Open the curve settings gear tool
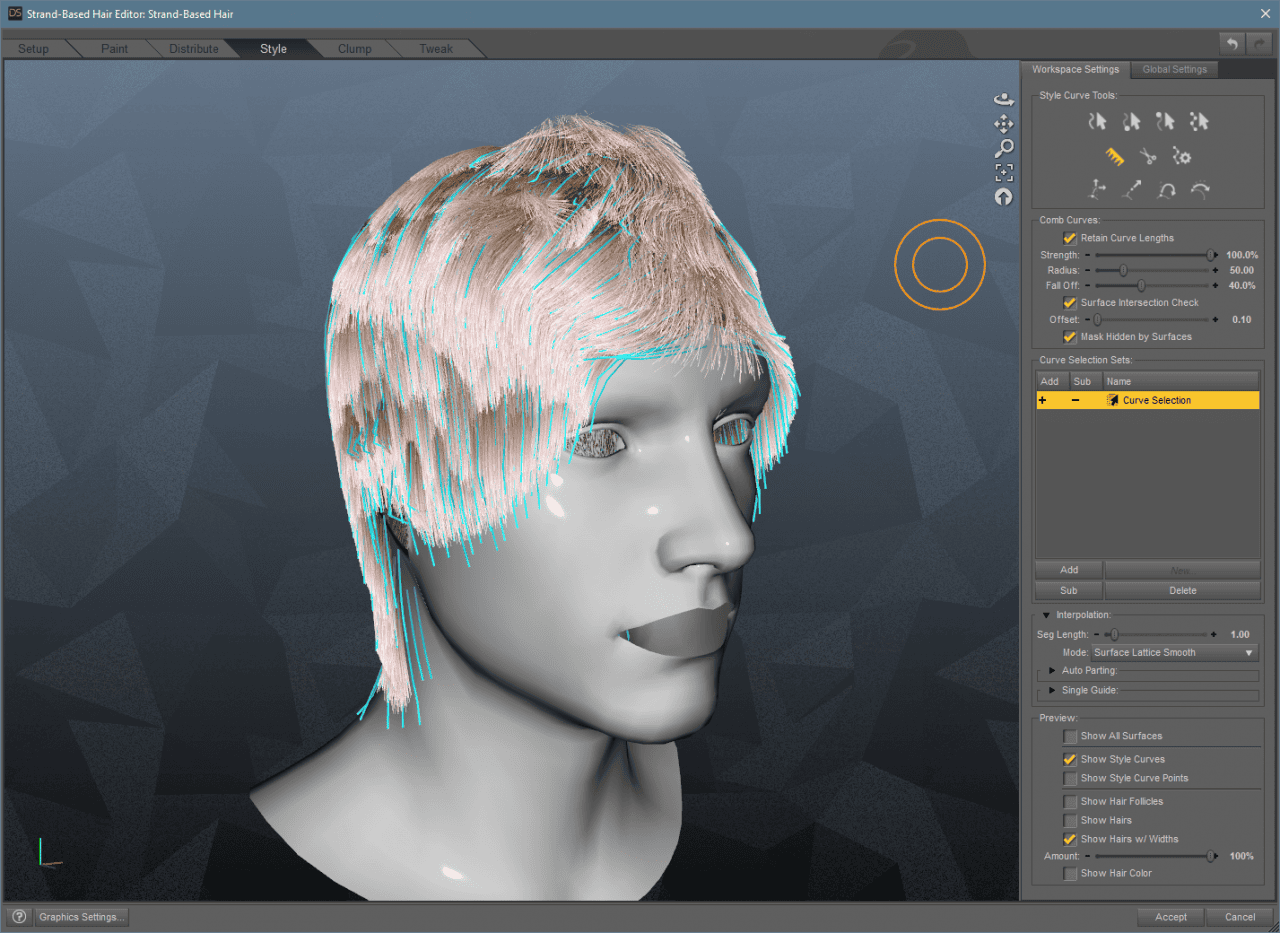Viewport: 1280px width, 933px height. point(1182,156)
